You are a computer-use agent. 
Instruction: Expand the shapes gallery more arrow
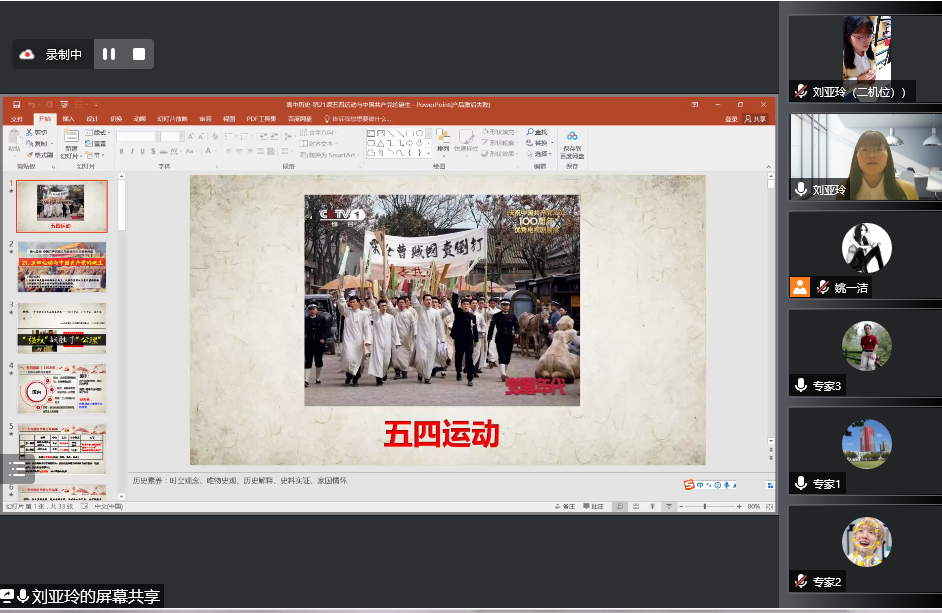(x=428, y=154)
